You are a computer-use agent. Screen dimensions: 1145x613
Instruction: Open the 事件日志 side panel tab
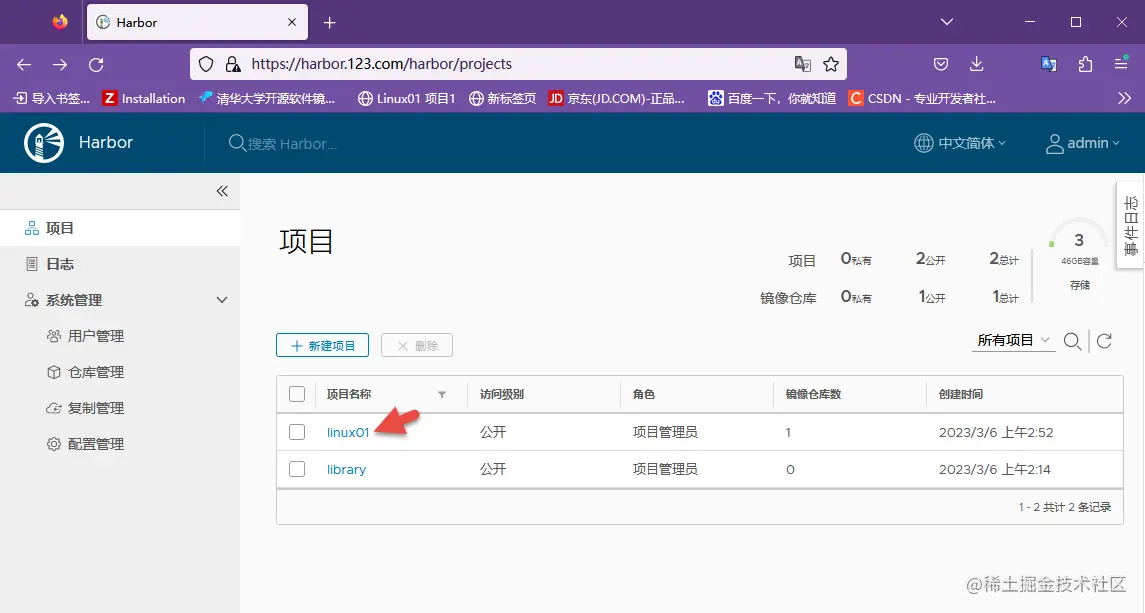tap(1130, 225)
